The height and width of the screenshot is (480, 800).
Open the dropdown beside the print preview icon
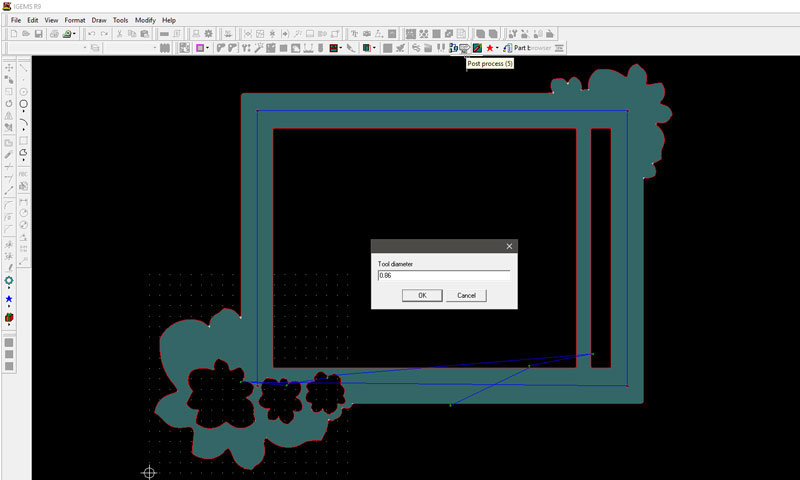(74, 34)
